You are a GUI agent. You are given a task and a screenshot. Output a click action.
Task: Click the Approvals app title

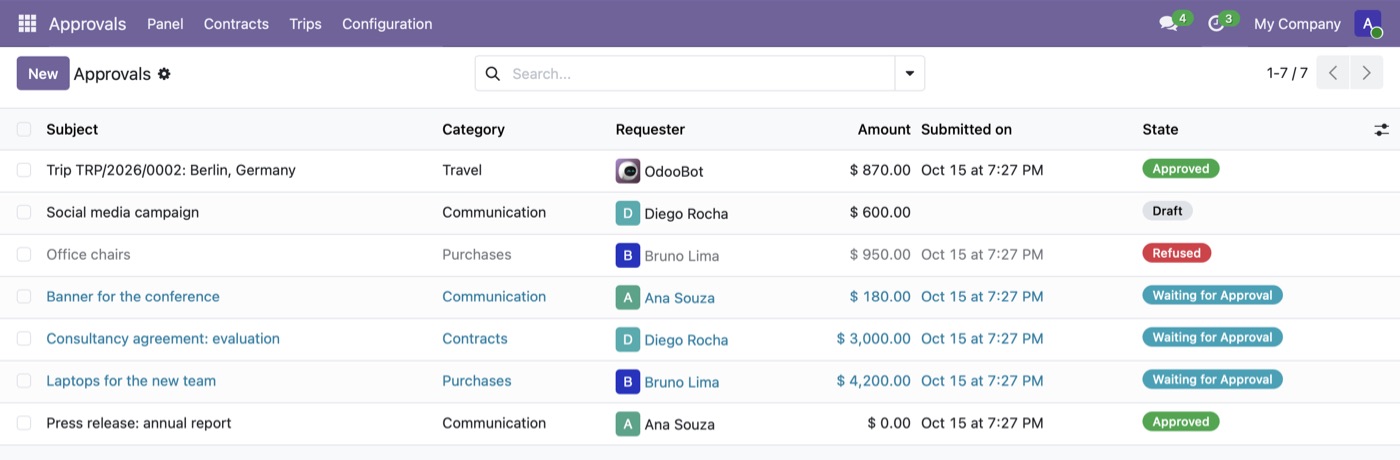87,24
